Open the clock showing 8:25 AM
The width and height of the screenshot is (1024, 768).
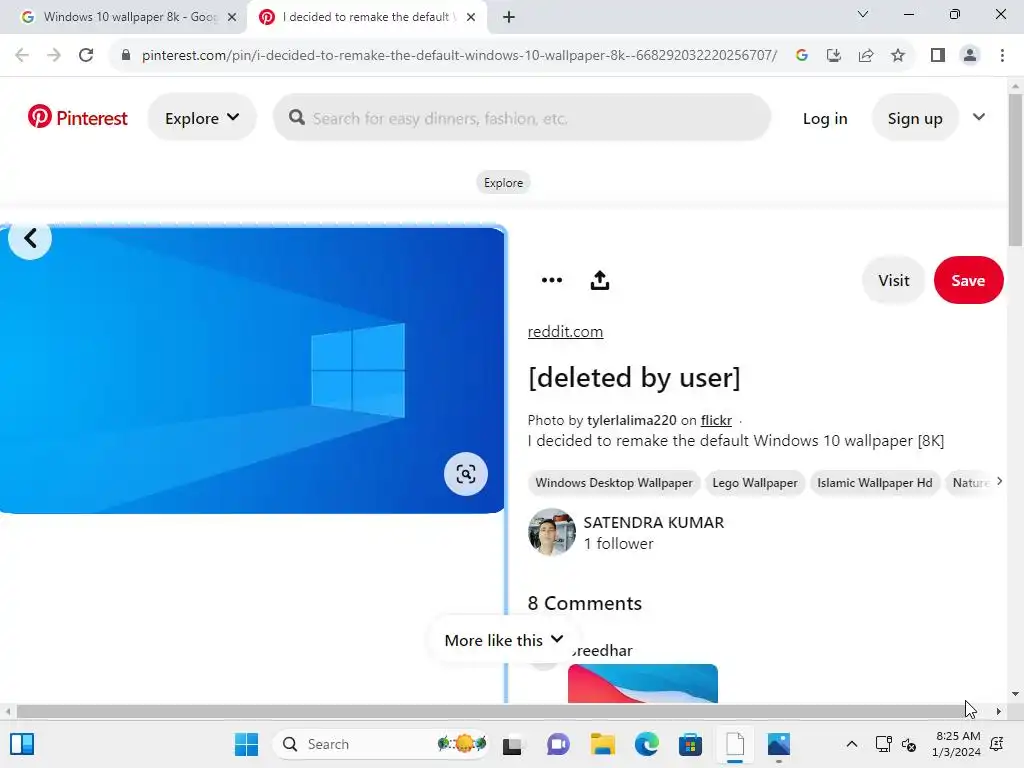957,744
